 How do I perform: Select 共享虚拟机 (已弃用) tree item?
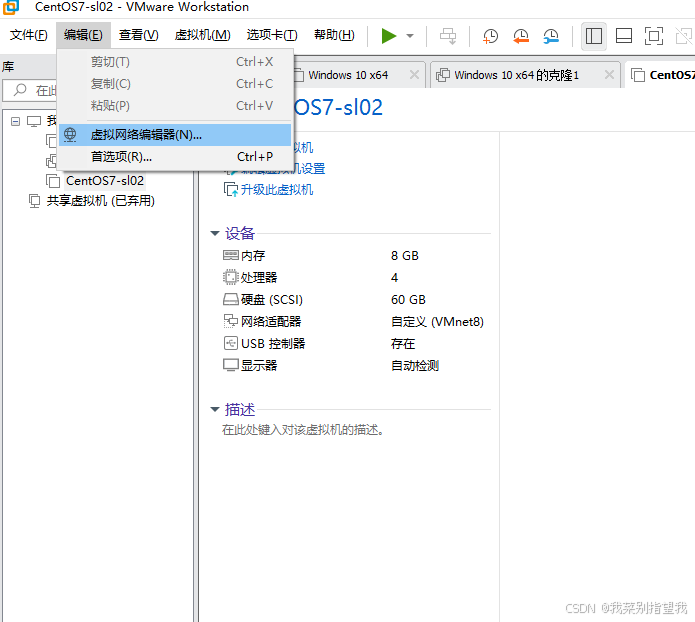(101, 201)
